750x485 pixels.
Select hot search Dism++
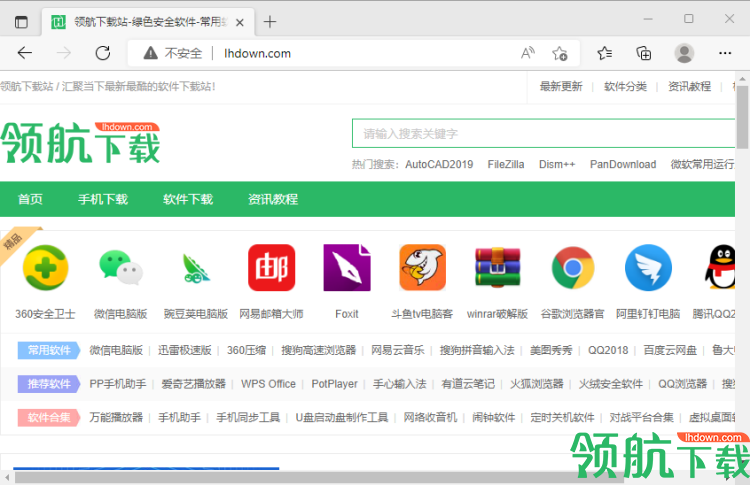(557, 165)
